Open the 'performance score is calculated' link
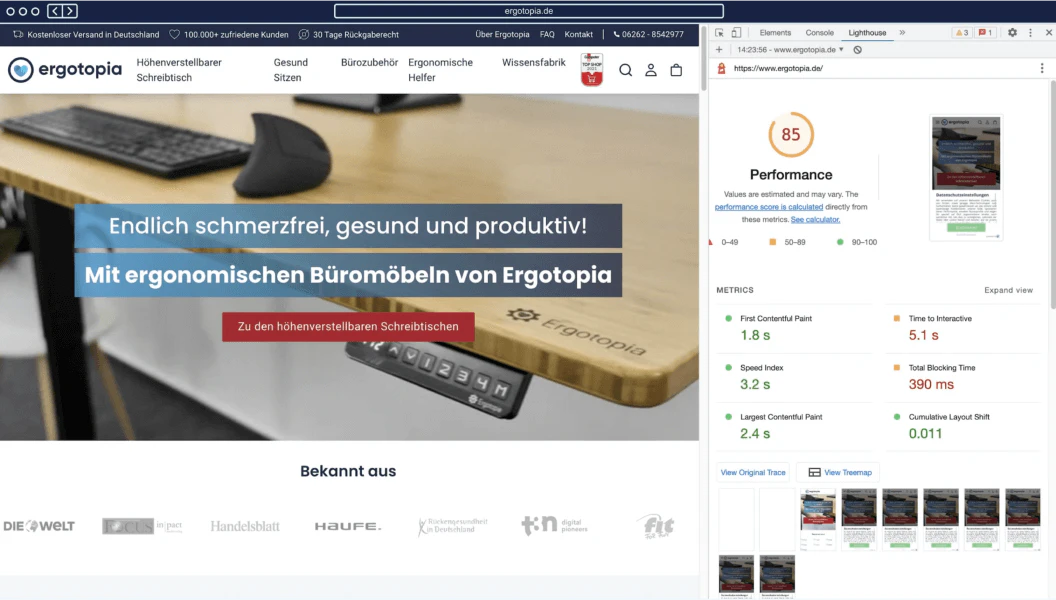The image size is (1056, 600). pyautogui.click(x=768, y=207)
